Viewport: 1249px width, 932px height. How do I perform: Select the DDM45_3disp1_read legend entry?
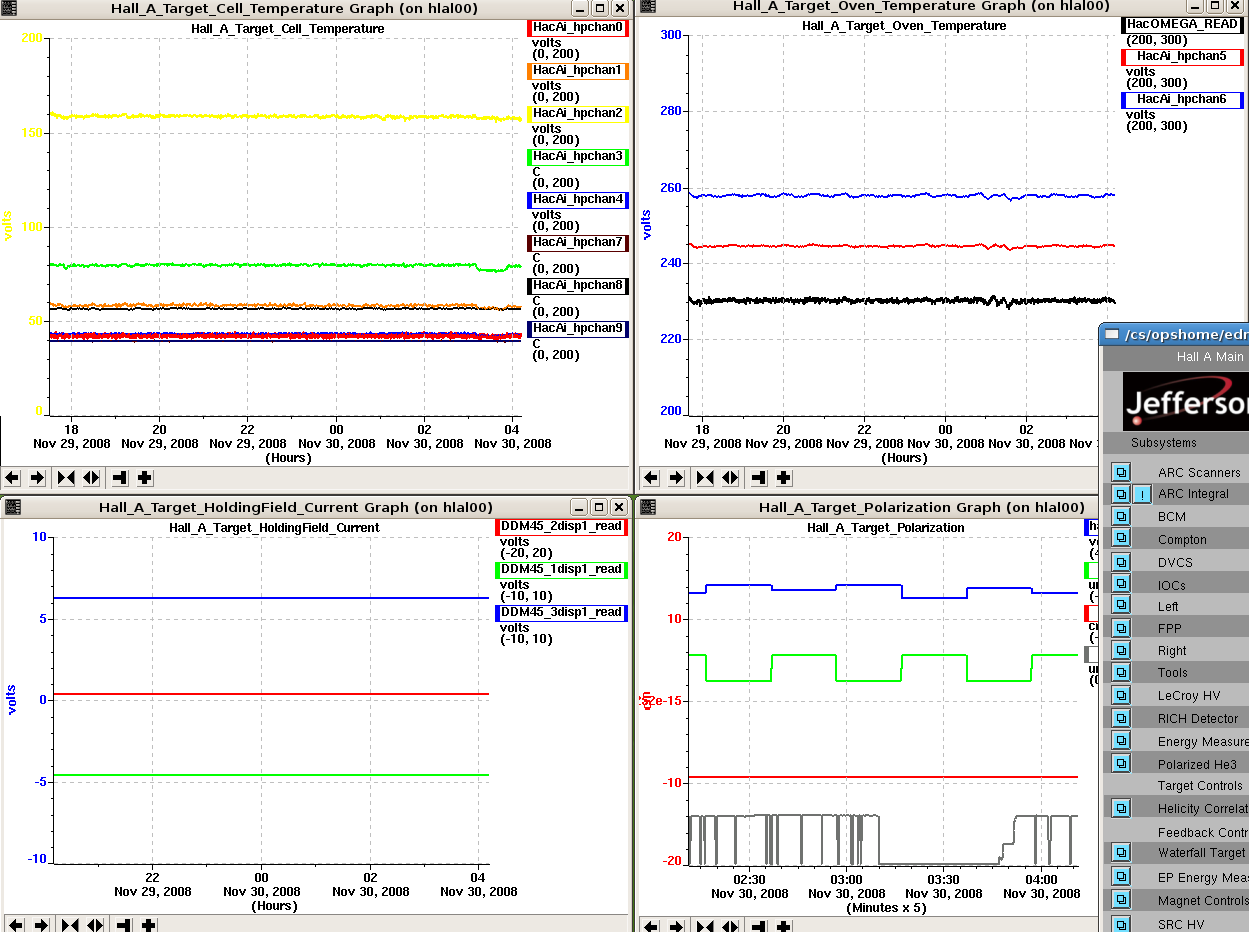(x=561, y=613)
